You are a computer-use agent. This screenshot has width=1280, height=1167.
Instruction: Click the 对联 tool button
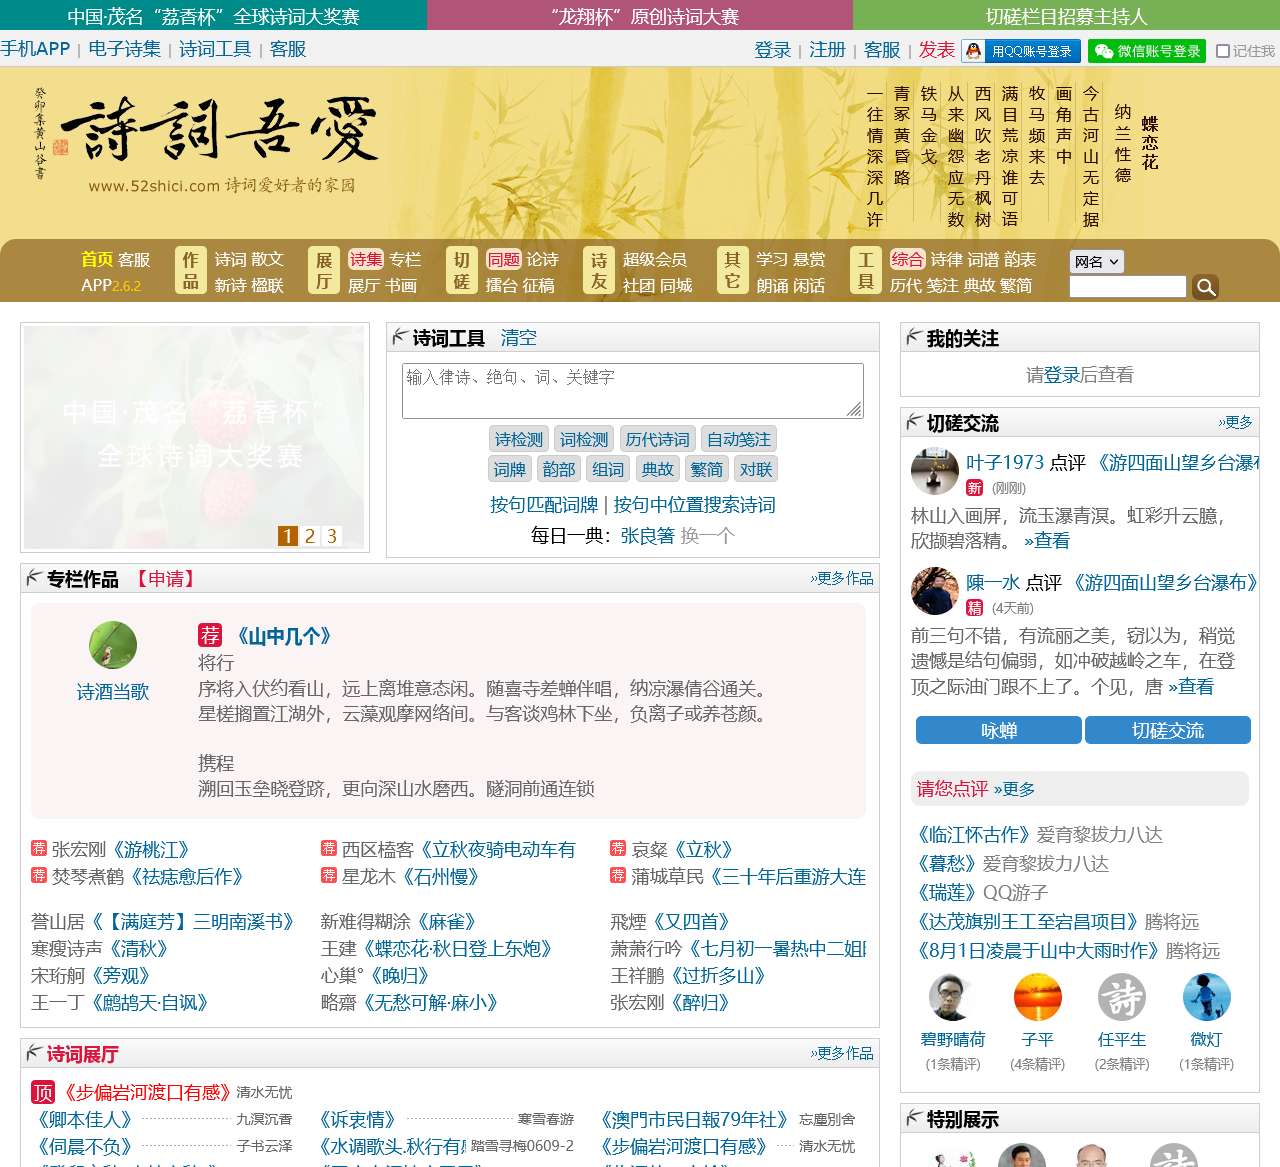tap(755, 469)
